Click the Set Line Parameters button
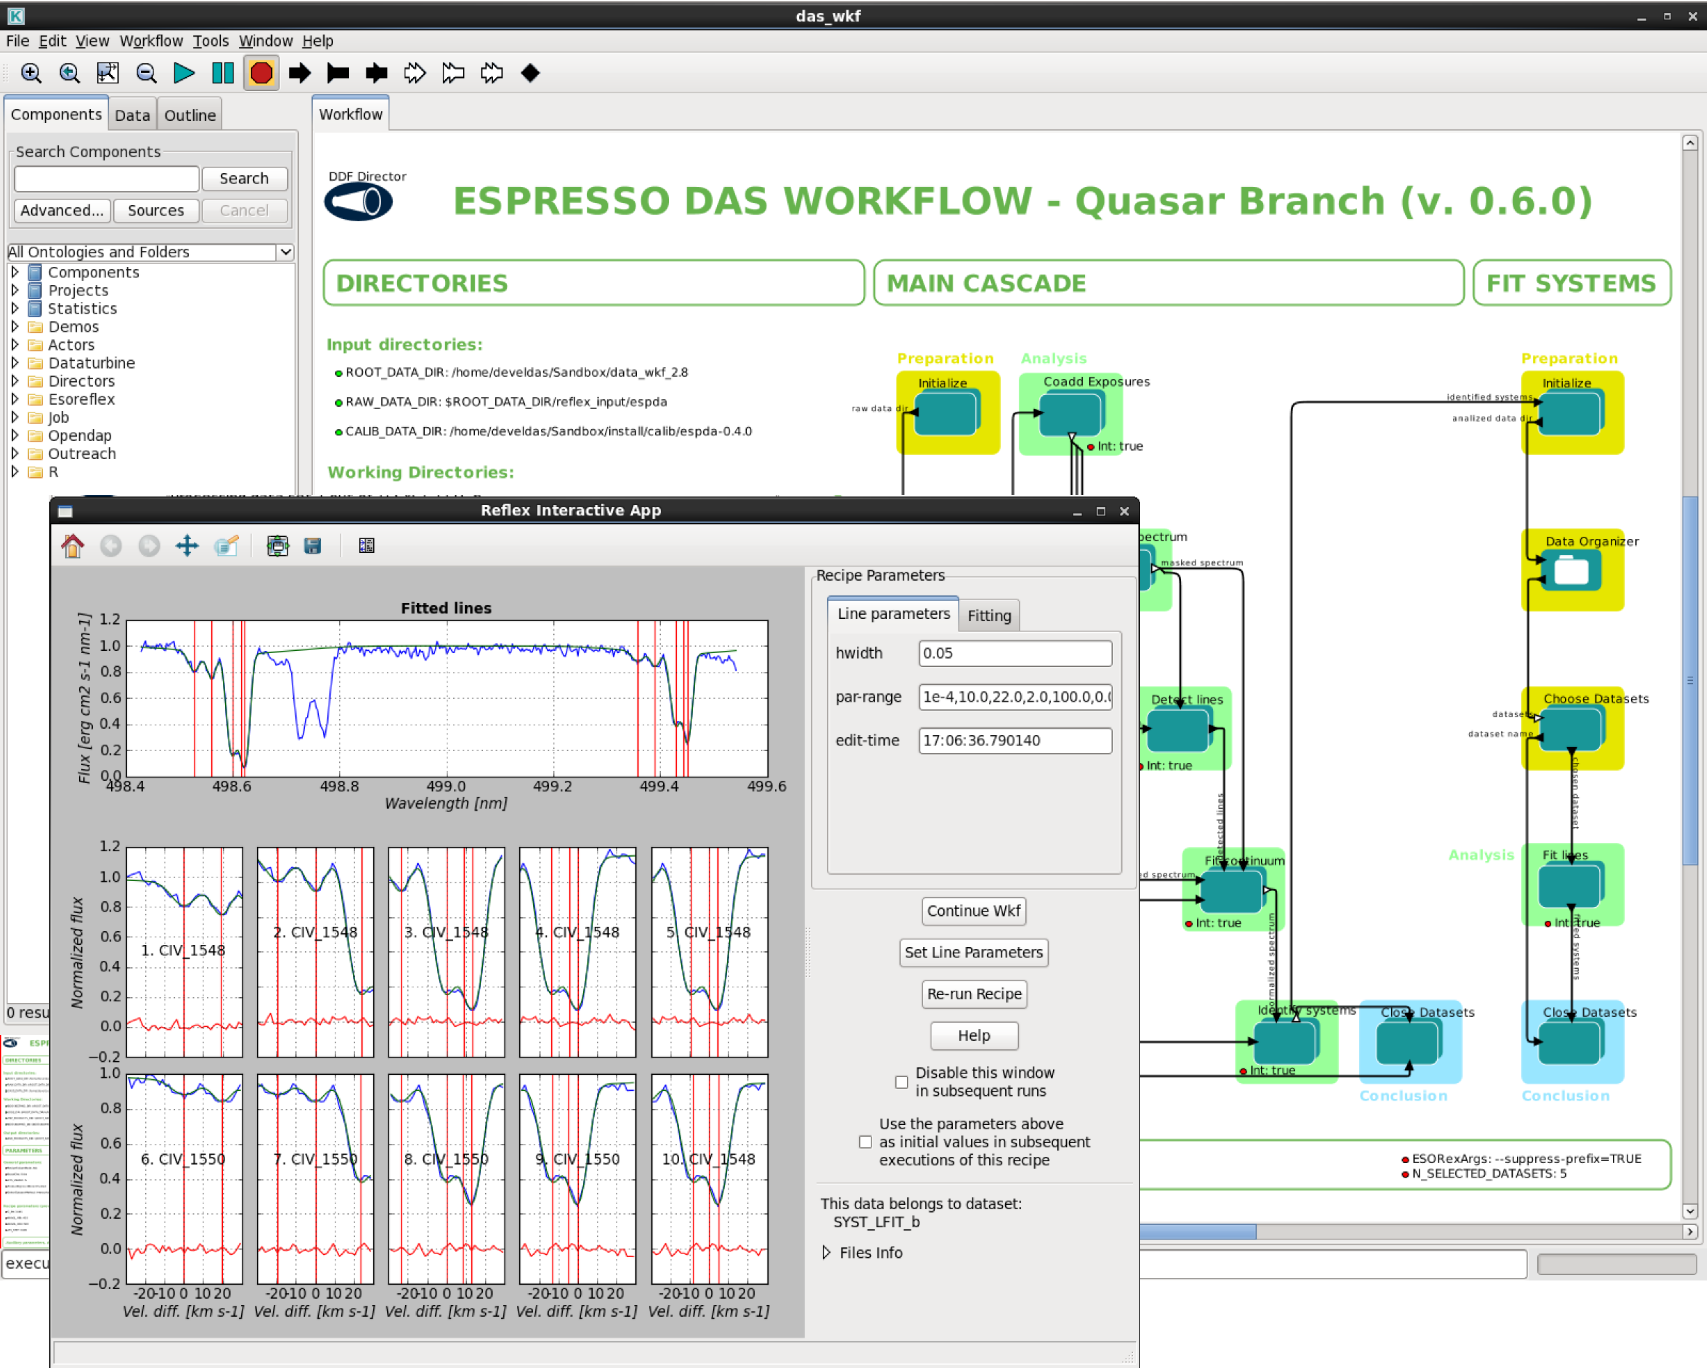The image size is (1708, 1370). point(974,953)
